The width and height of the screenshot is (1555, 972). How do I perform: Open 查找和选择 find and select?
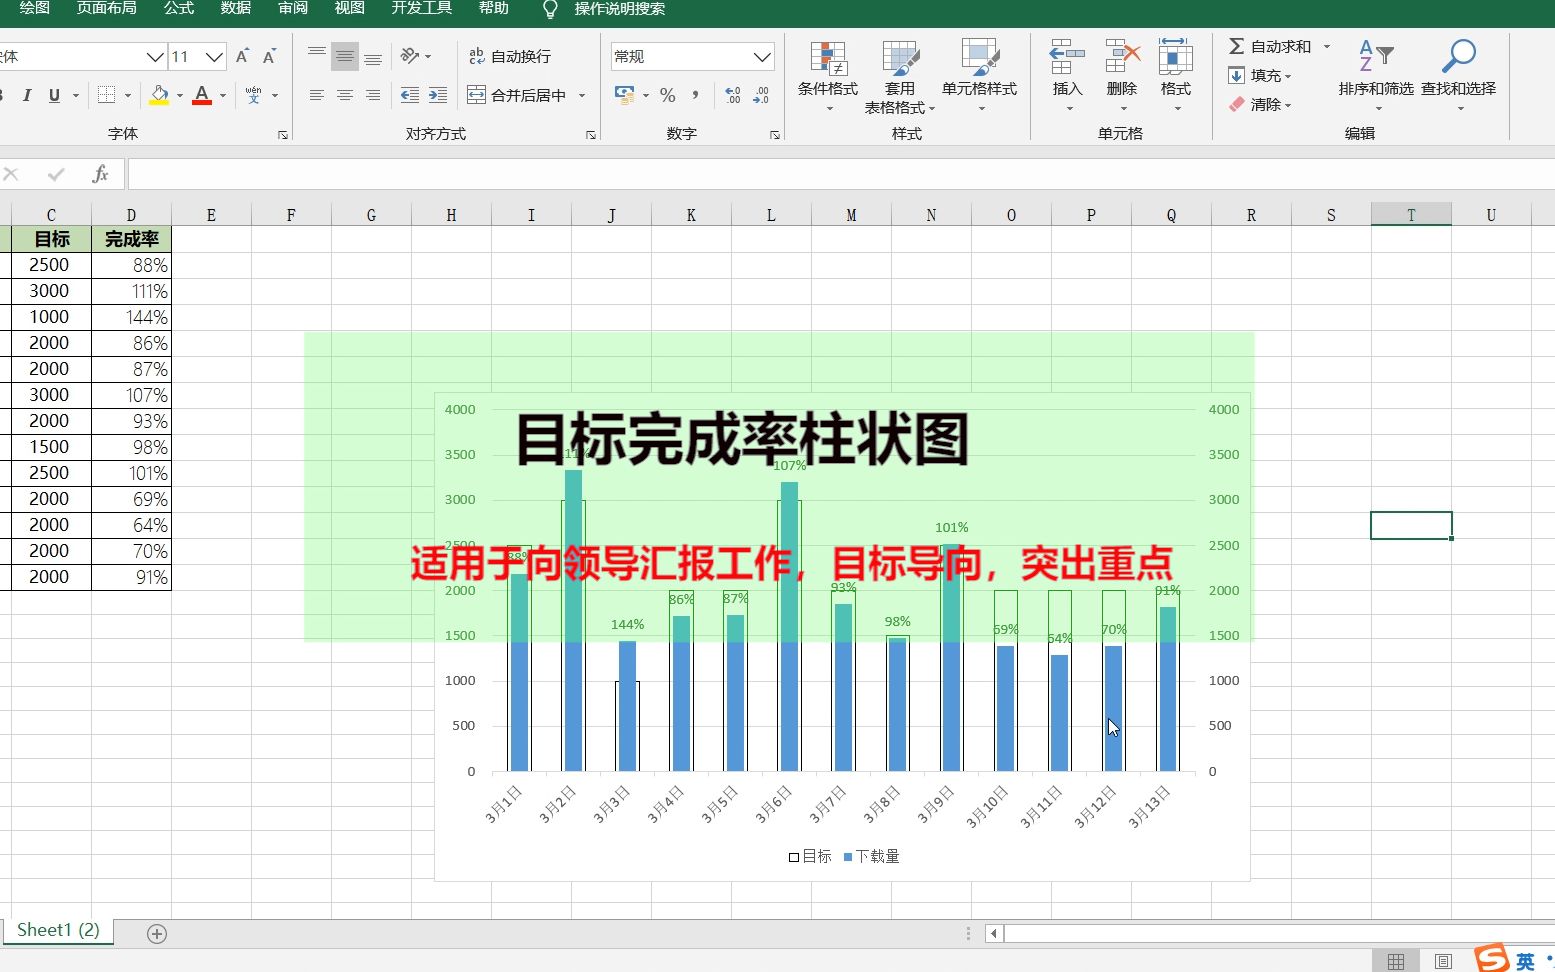(x=1459, y=76)
